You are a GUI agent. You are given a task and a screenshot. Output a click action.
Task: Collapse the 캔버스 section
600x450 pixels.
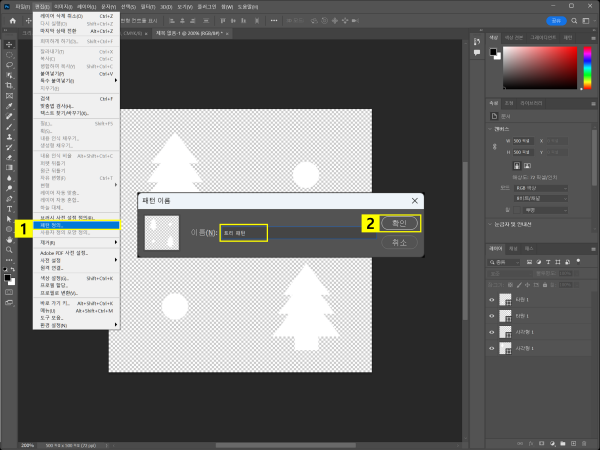coord(490,129)
